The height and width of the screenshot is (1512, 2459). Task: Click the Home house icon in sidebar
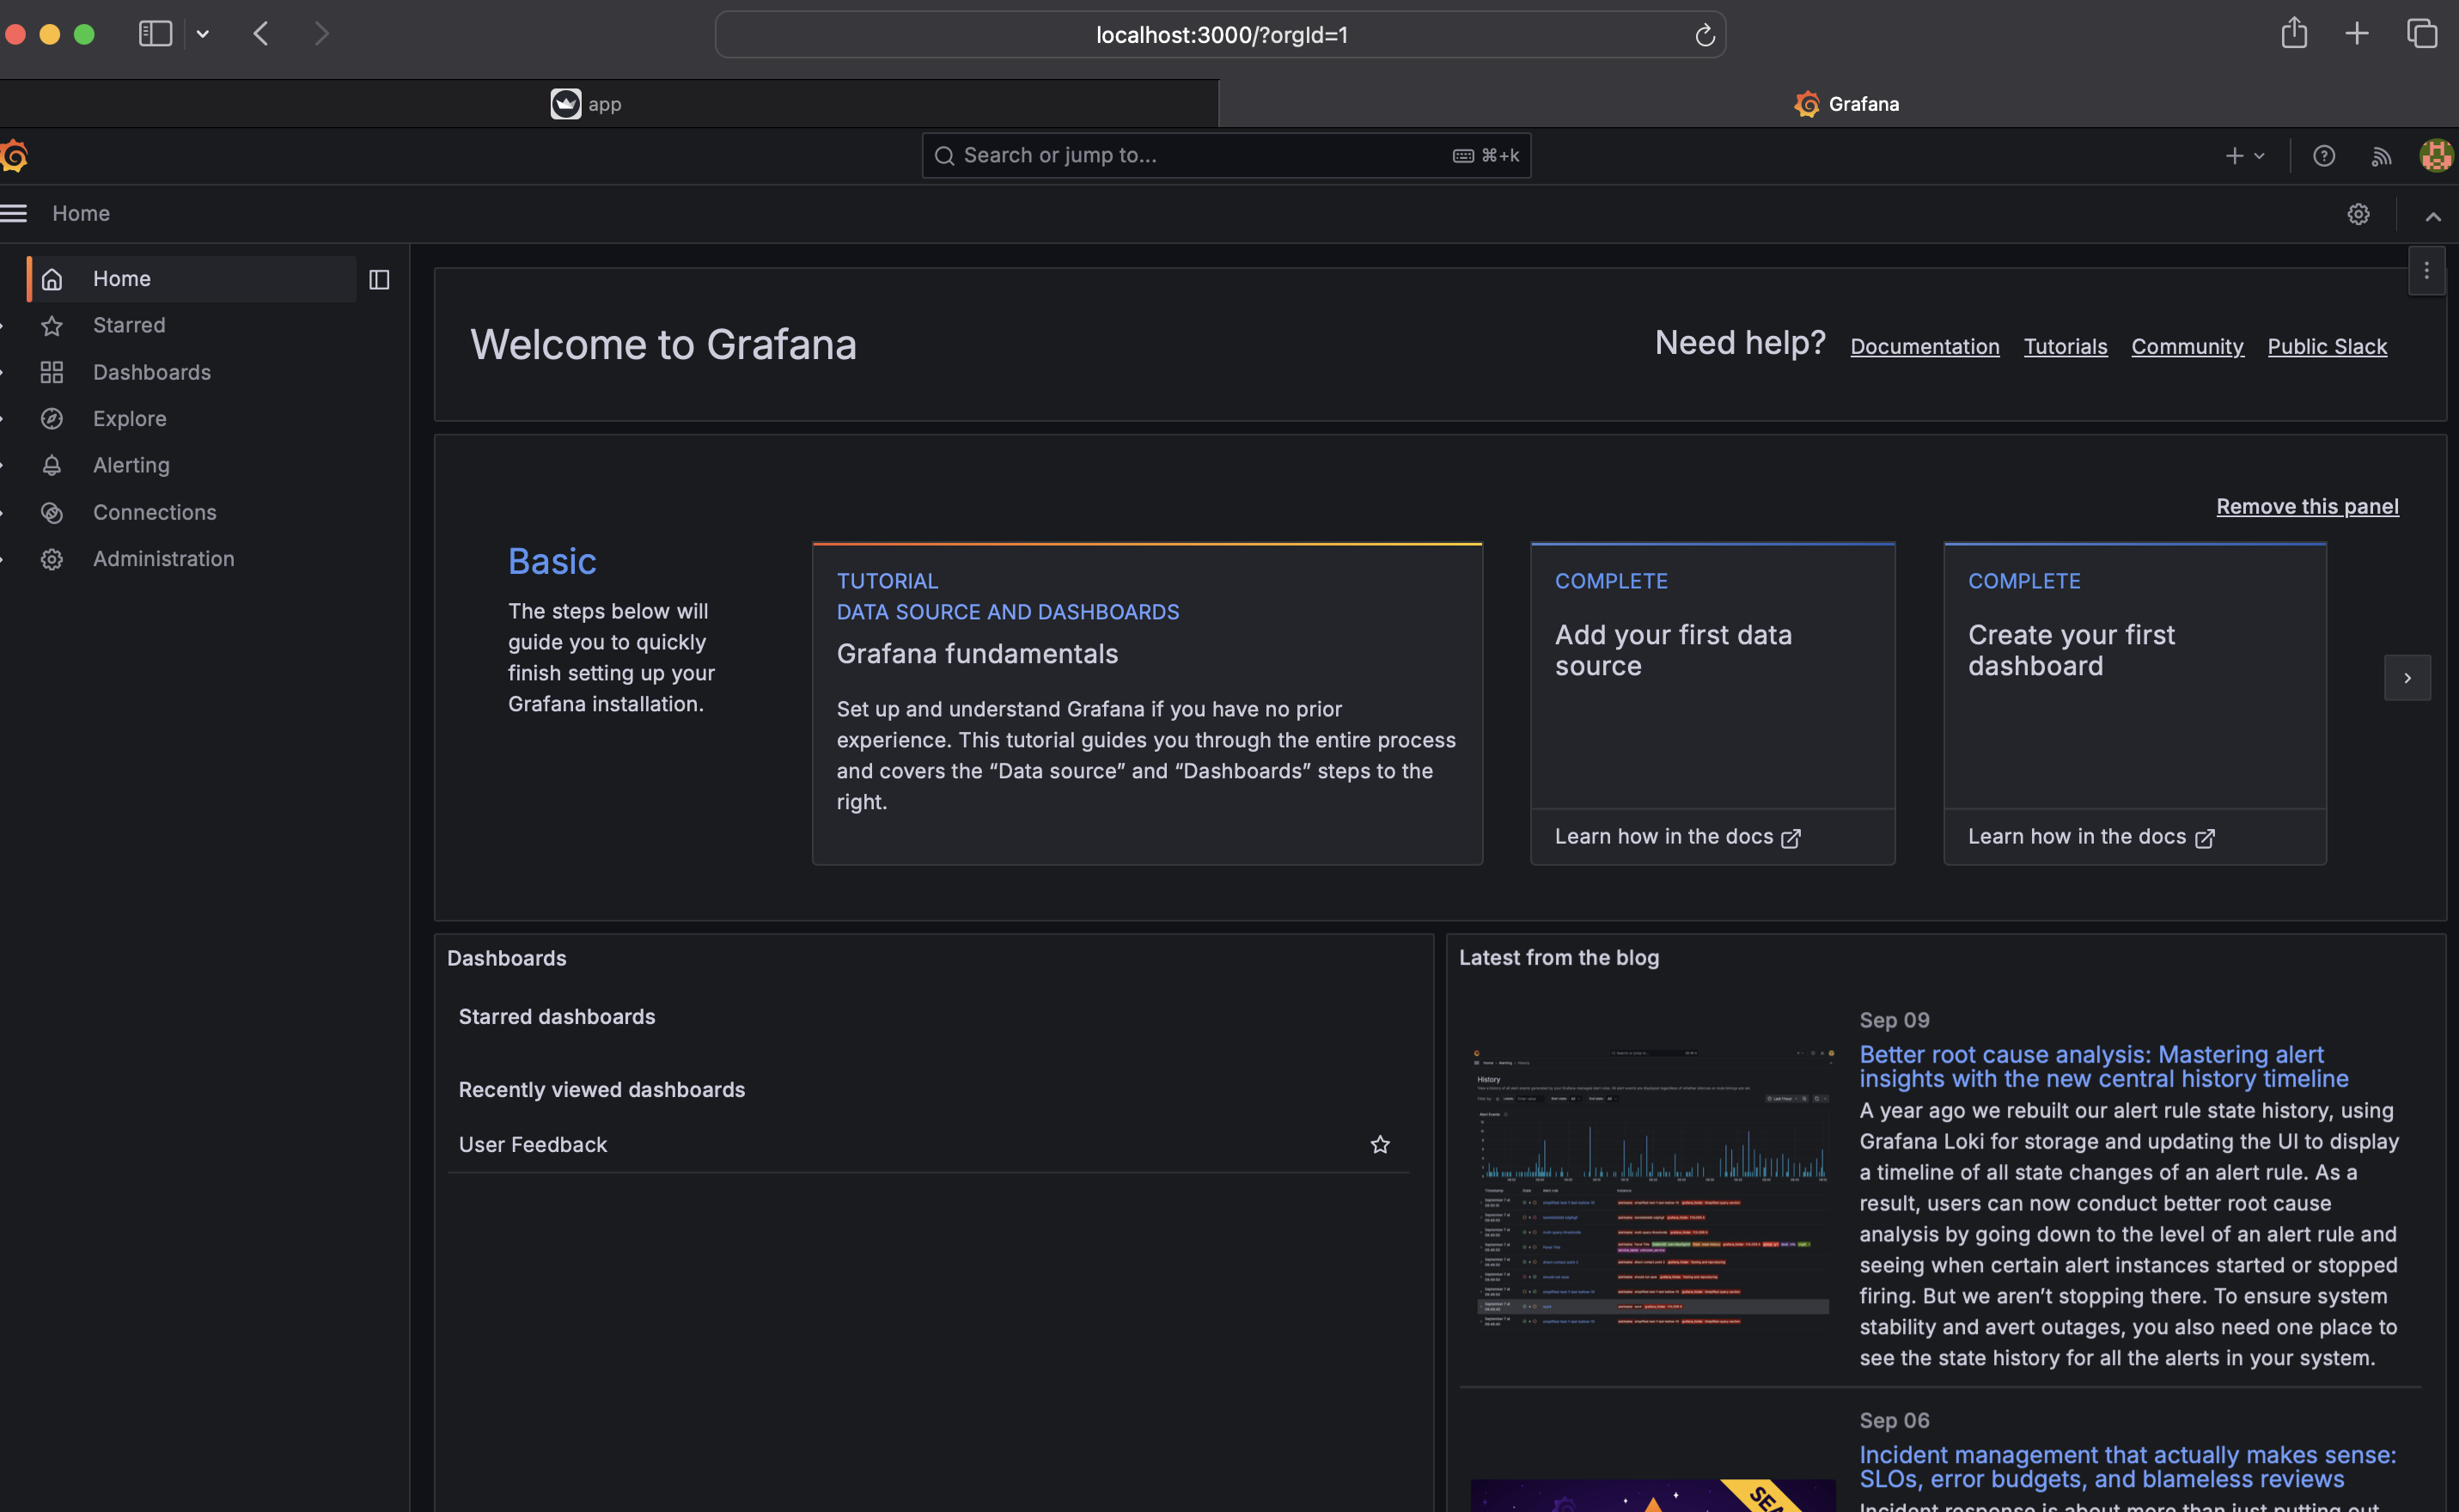[52, 279]
